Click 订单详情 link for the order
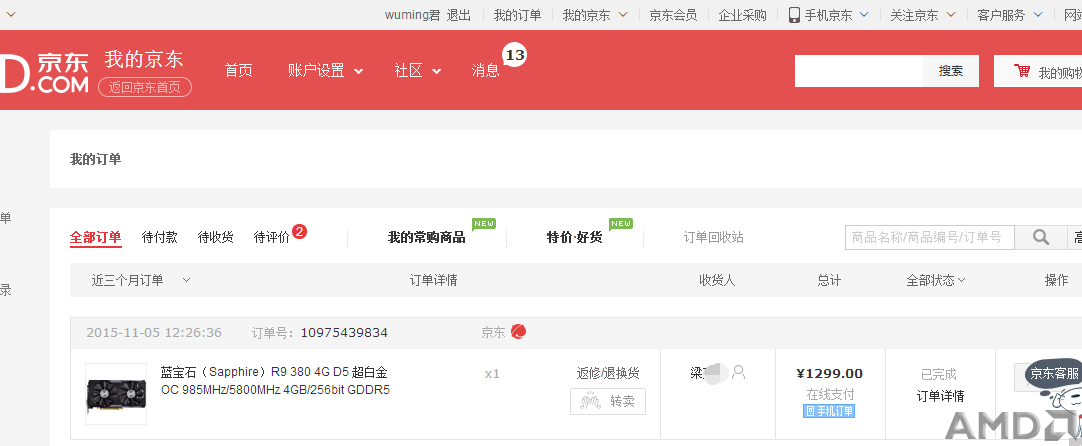Viewport: 1082px width, 446px height. 940,396
